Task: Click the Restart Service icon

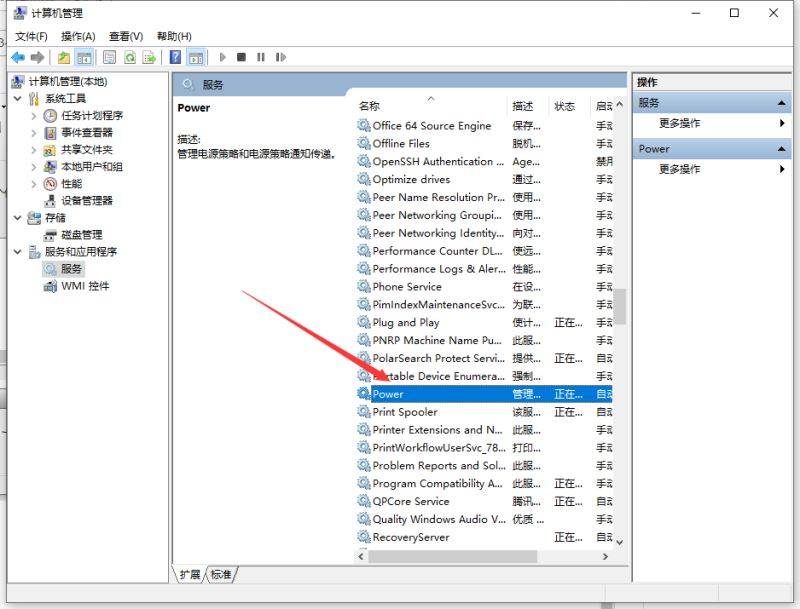Action: [281, 57]
